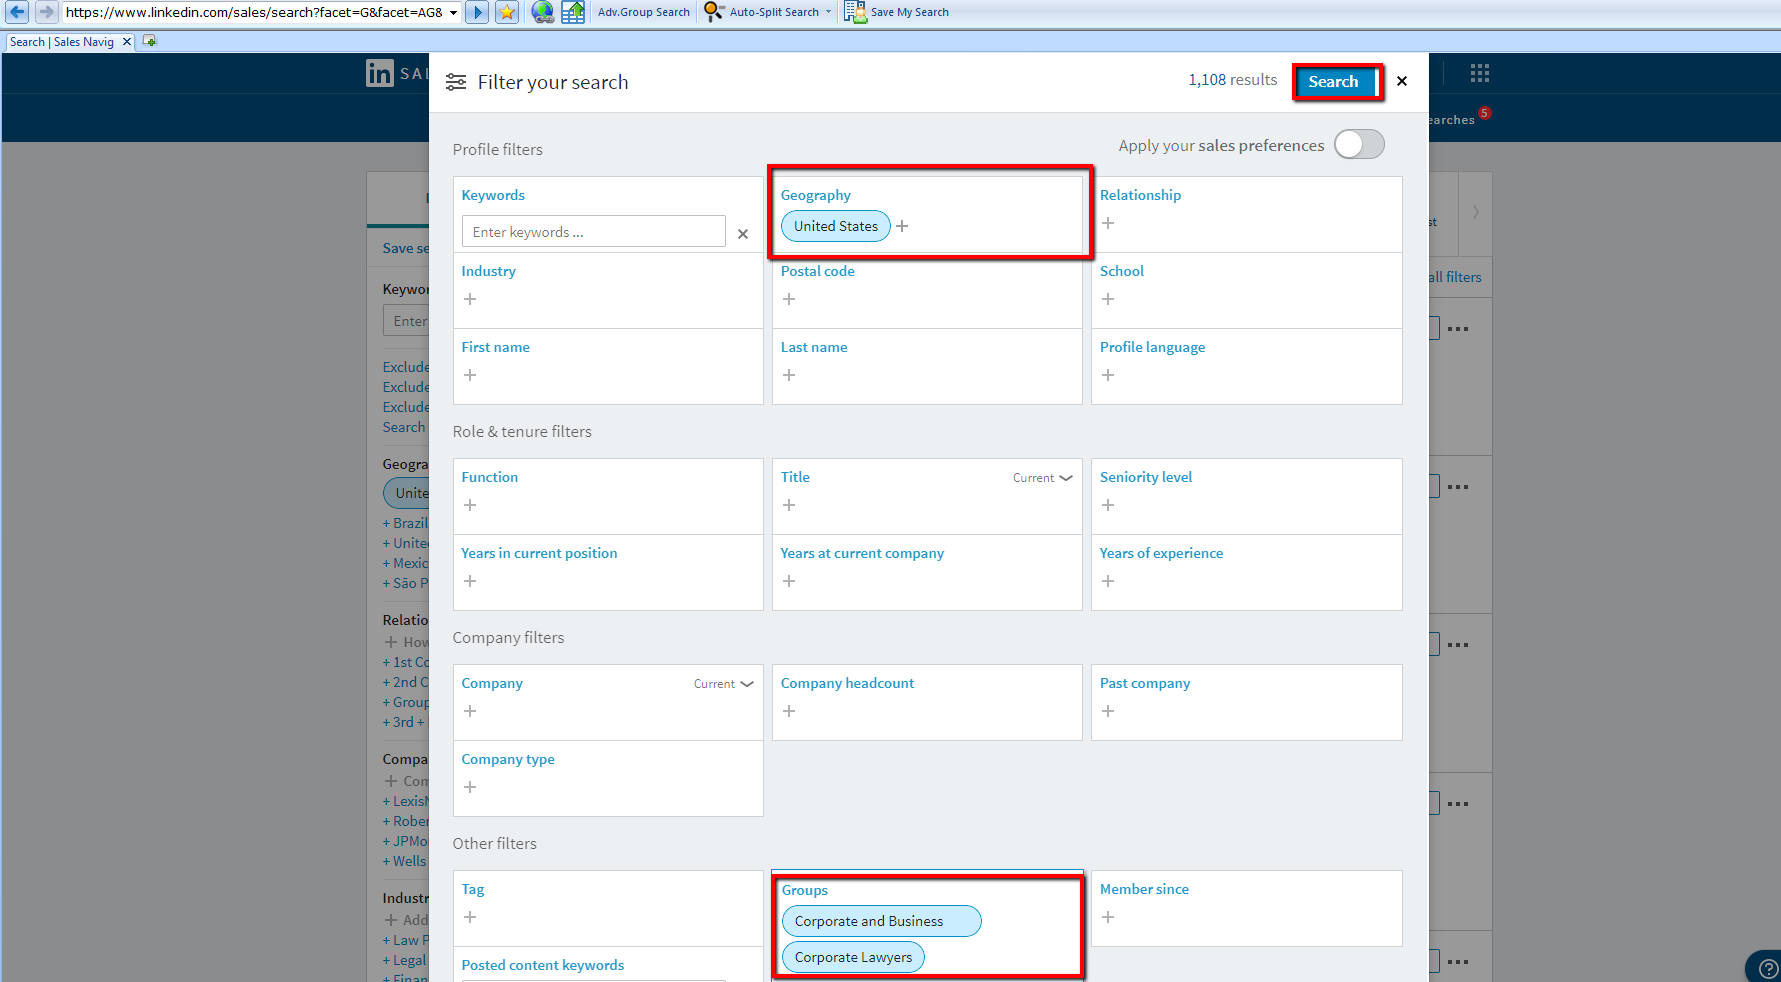Click the Corporate Lawyers group chip
1781x982 pixels.
coord(853,957)
